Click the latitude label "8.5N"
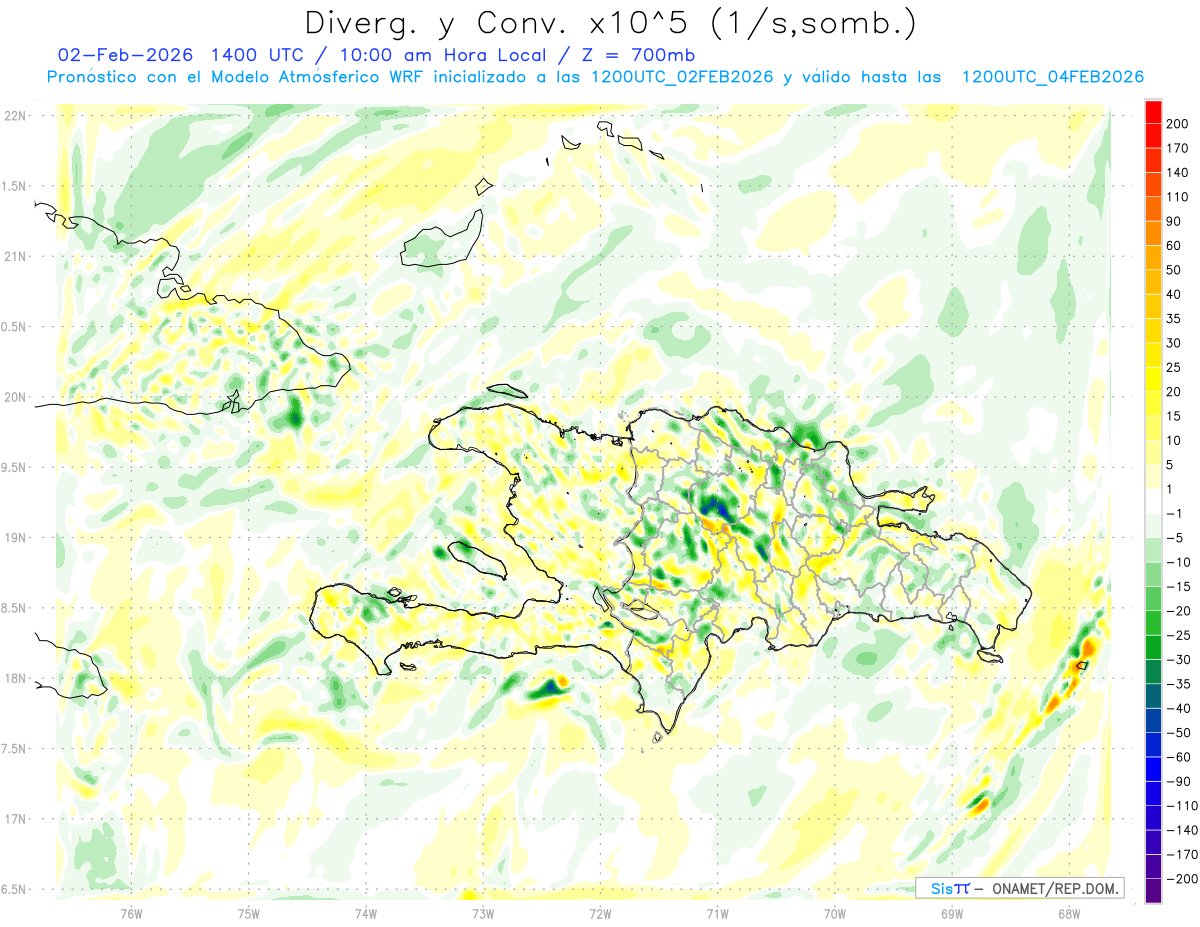Image resolution: width=1200 pixels, height=927 pixels. click(14, 608)
